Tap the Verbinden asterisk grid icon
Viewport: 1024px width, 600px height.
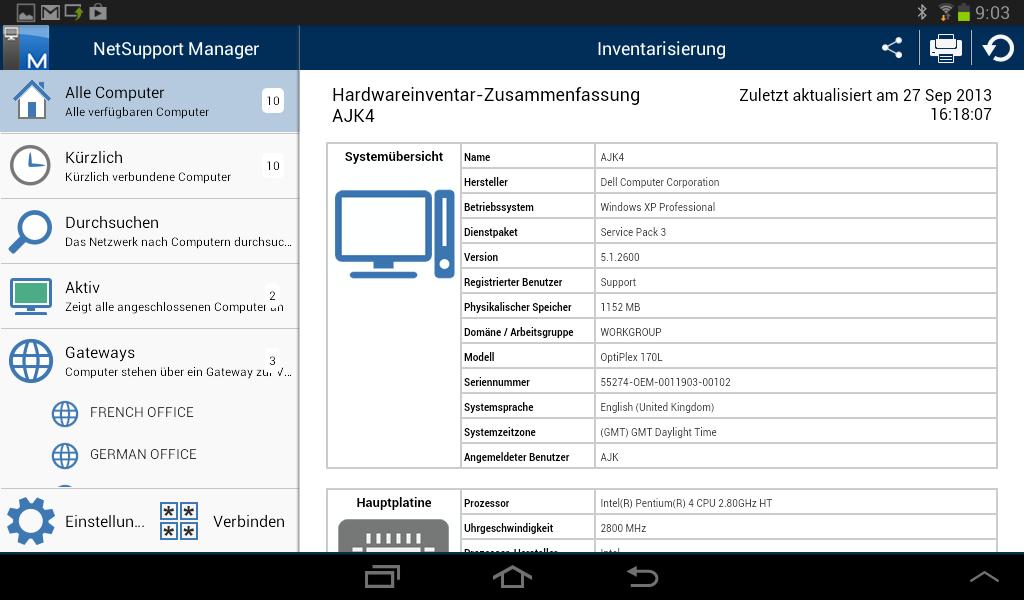point(179,521)
